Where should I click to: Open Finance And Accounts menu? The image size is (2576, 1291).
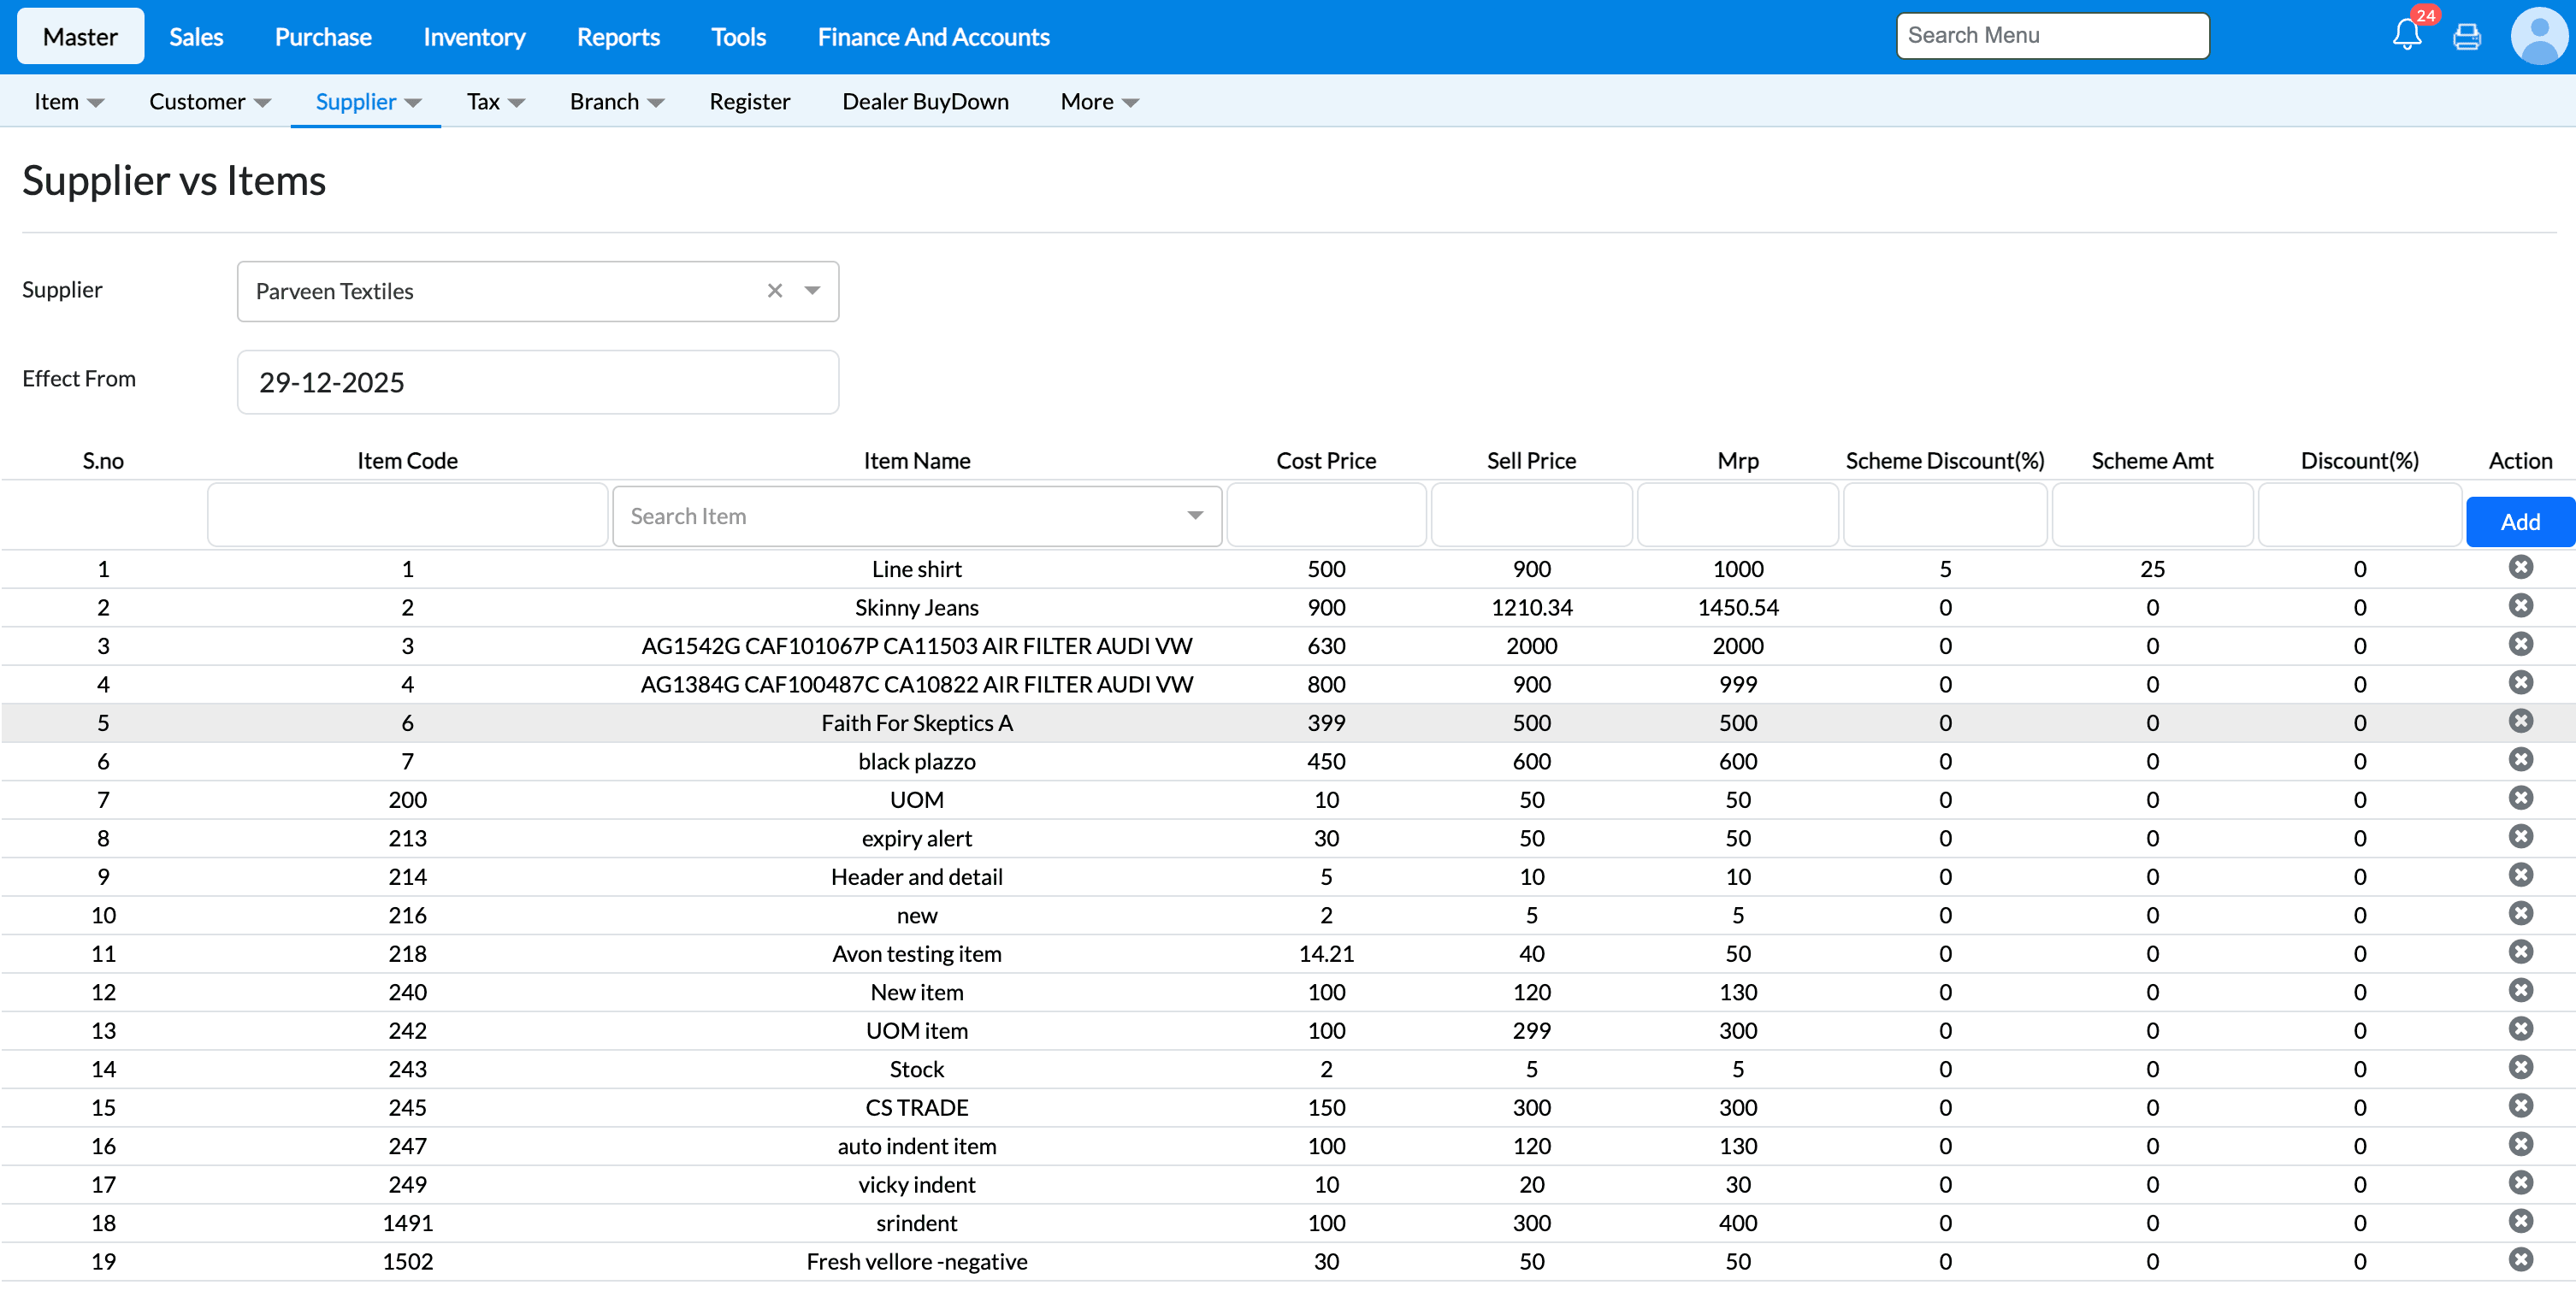point(933,37)
